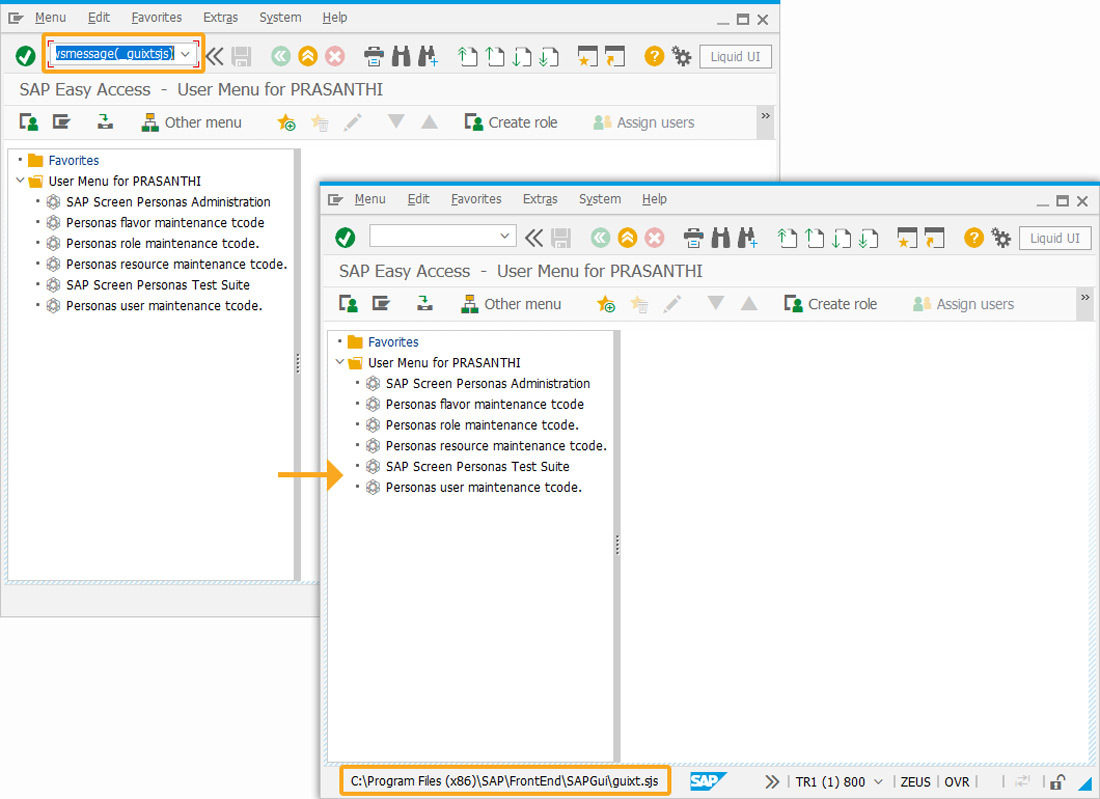Image resolution: width=1100 pixels, height=799 pixels.
Task: Select Favorites folder in front window tree
Action: [x=384, y=342]
